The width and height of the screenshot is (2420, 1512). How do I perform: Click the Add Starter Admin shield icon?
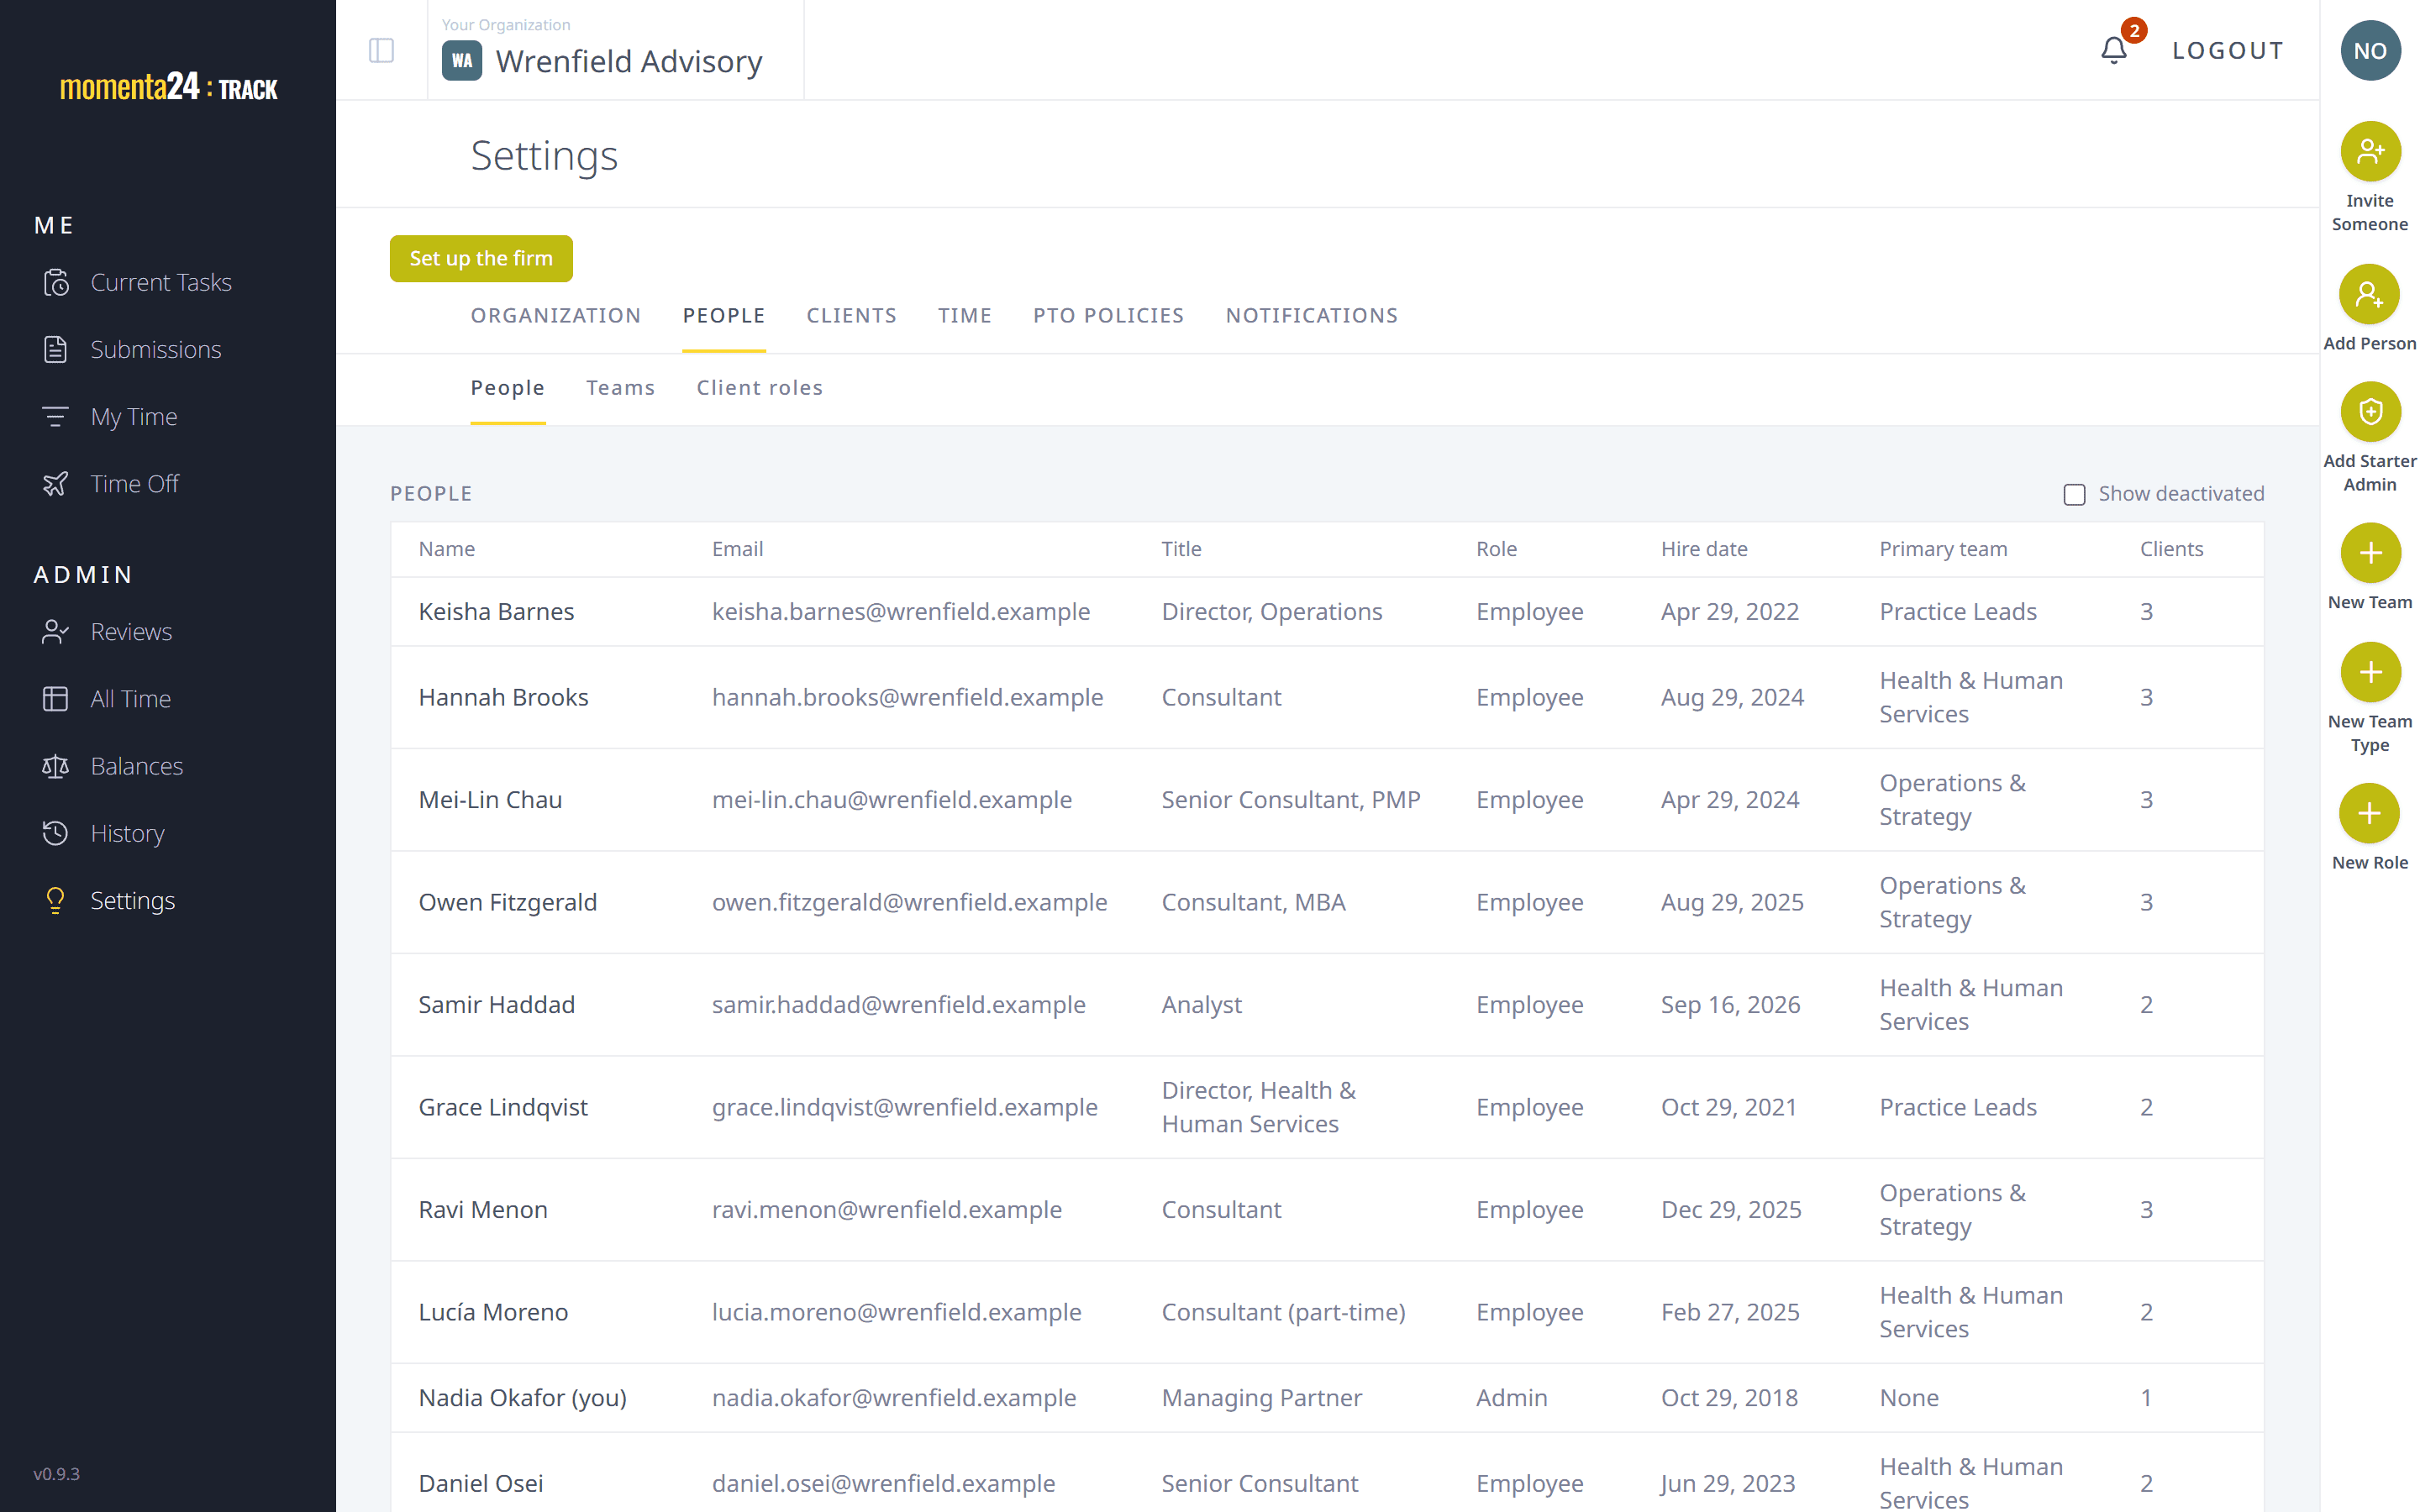pyautogui.click(x=2369, y=412)
